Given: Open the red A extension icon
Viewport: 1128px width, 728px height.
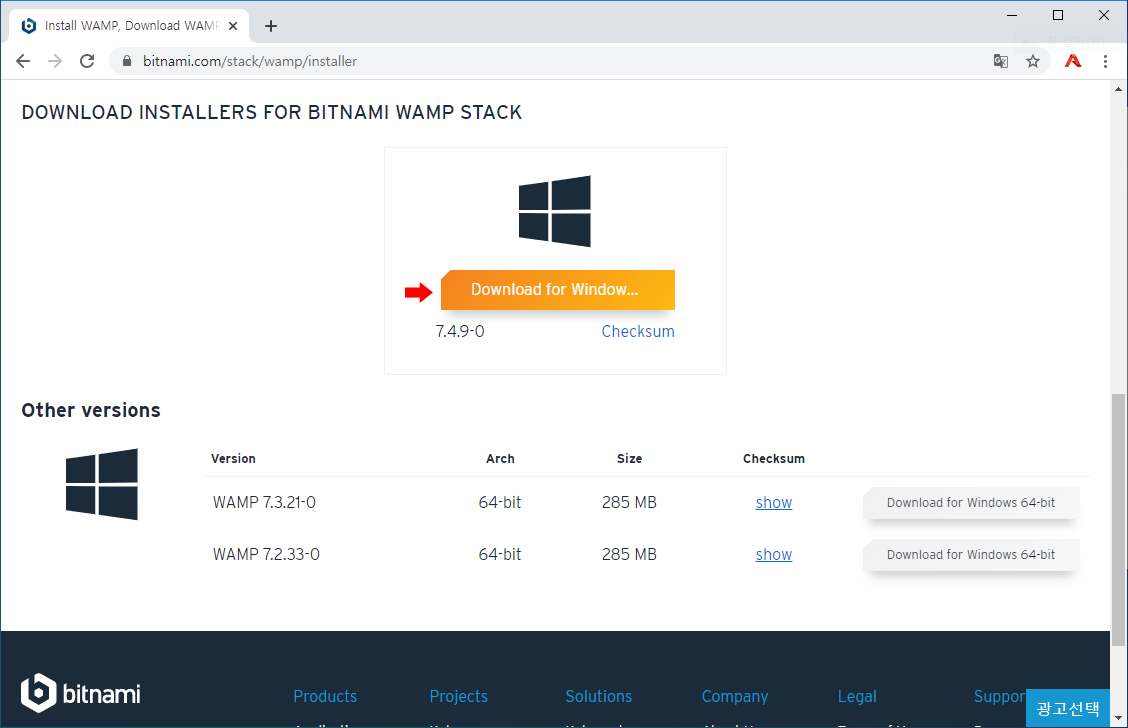Looking at the screenshot, I should coord(1073,61).
